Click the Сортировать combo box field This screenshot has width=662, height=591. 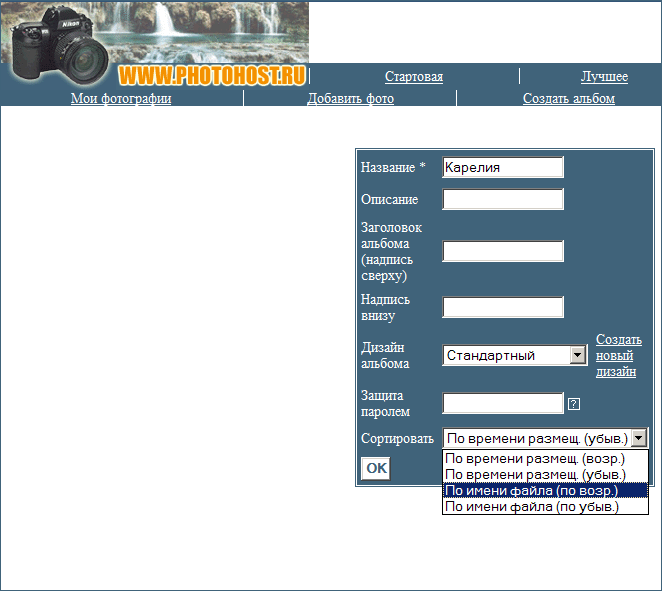coord(545,438)
